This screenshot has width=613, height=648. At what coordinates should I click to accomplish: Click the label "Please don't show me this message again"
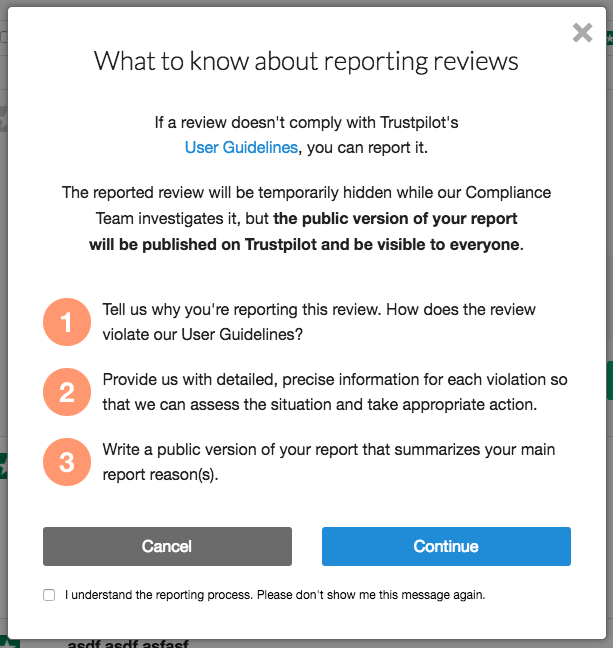coord(371,595)
